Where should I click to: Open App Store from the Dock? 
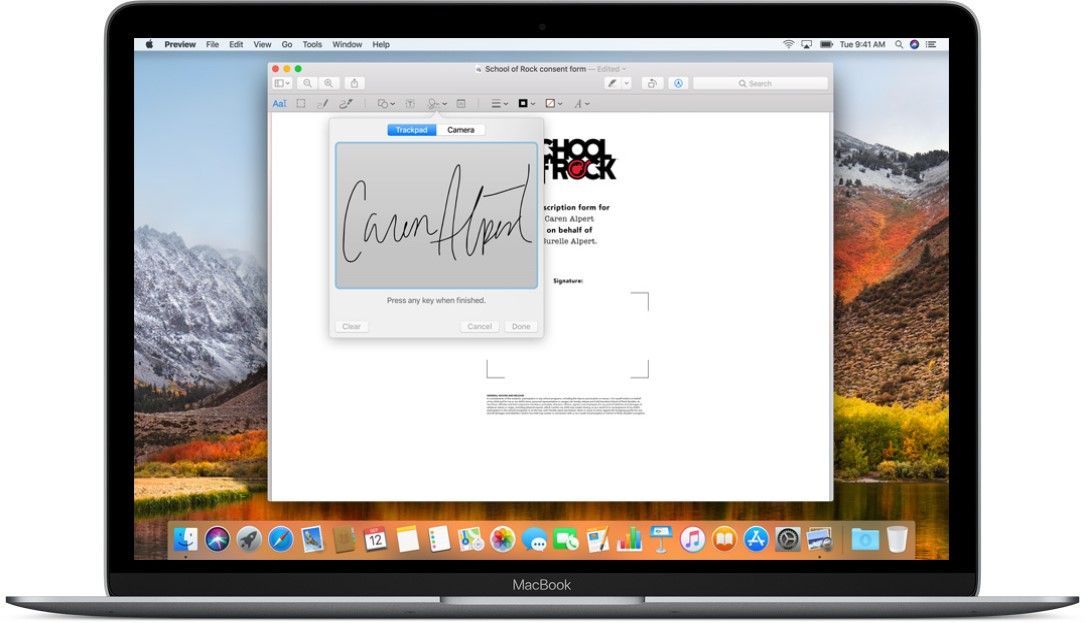(x=756, y=538)
